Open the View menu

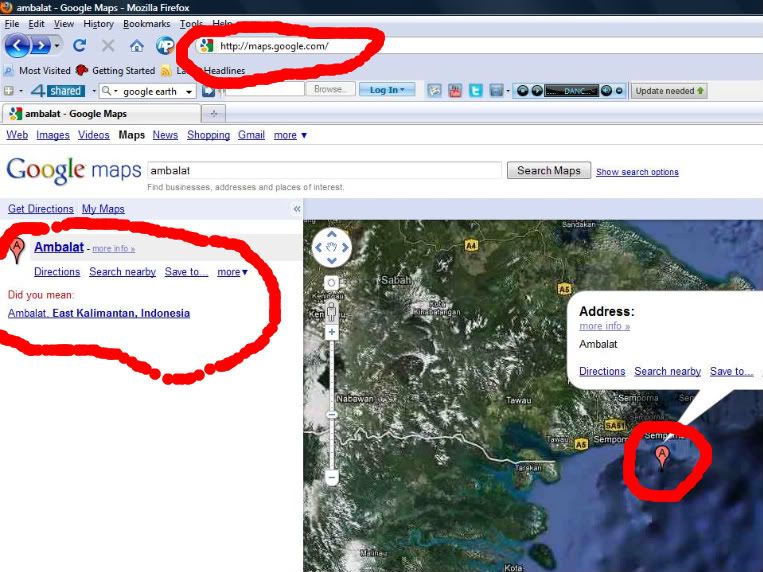point(64,24)
